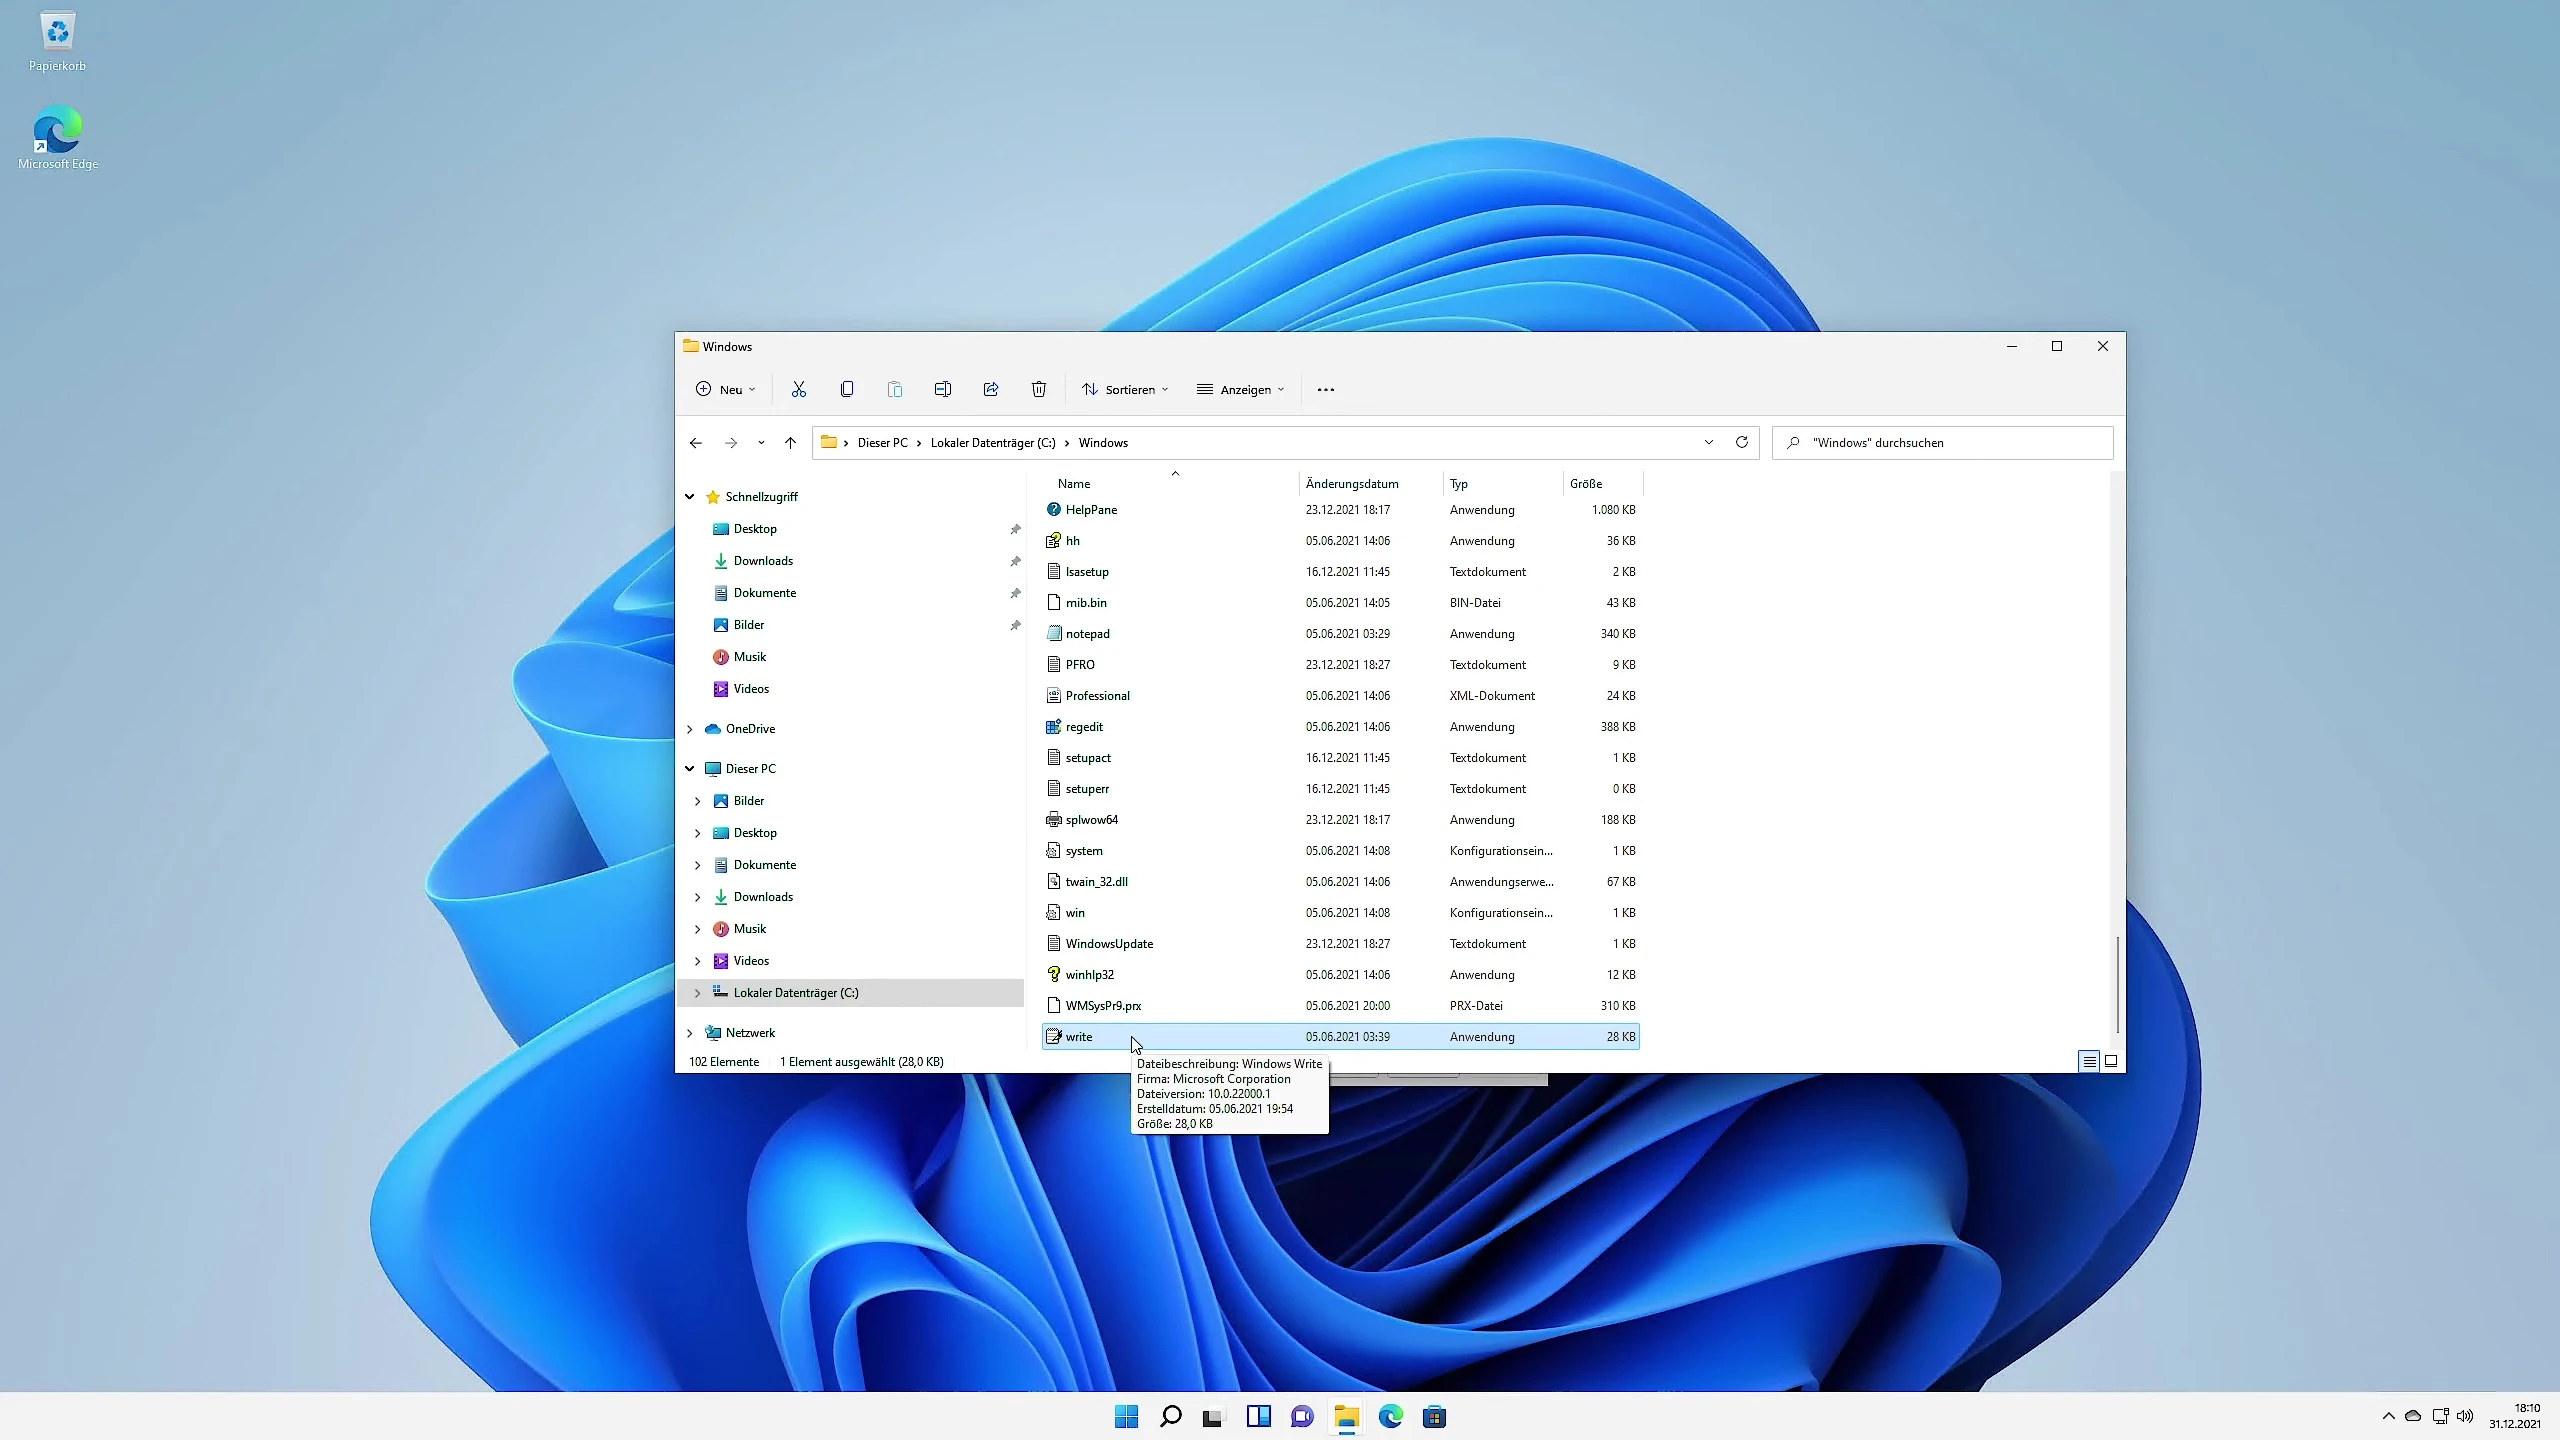Open taskbar Search

1170,1416
